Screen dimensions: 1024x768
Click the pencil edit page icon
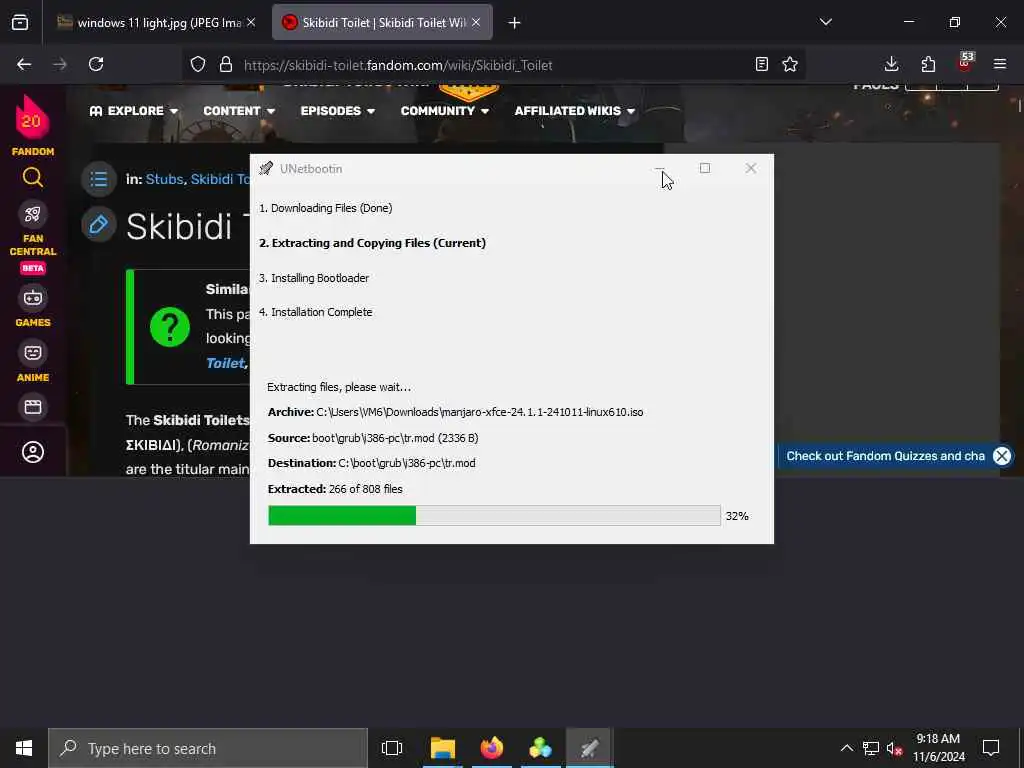click(99, 225)
